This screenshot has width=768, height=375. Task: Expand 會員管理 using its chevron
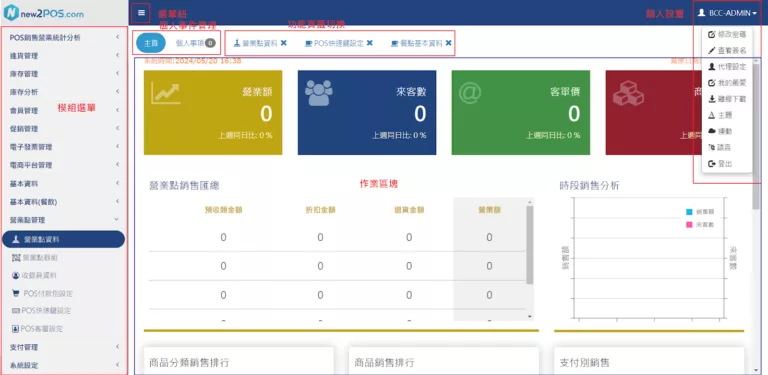(118, 110)
